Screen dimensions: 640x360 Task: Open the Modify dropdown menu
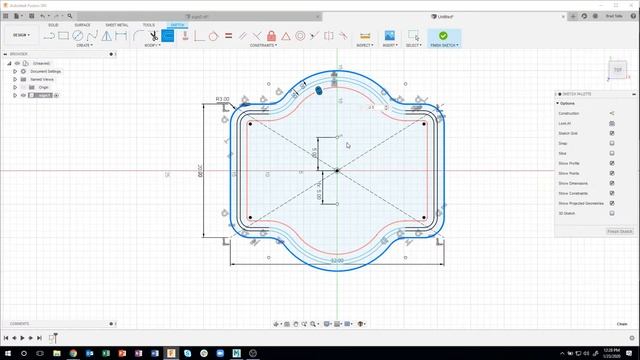(x=152, y=45)
